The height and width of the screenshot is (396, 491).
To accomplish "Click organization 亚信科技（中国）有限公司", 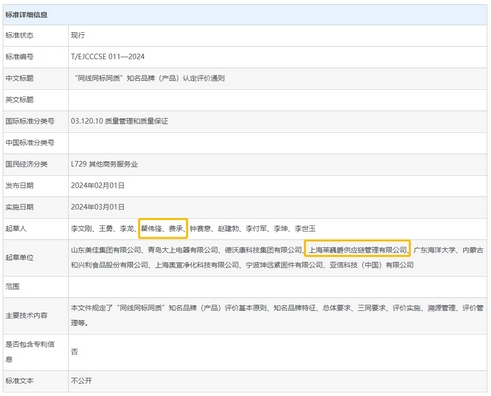I will [x=372, y=265].
